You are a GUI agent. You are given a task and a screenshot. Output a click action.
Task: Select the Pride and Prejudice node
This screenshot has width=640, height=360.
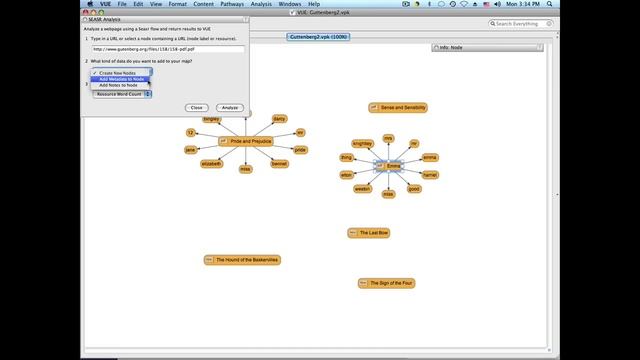[x=246, y=141]
